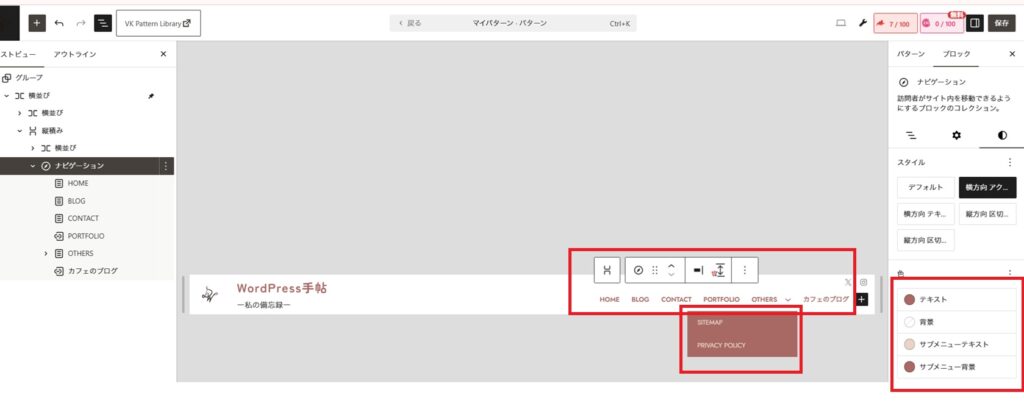1024x409 pixels.
Task: Open the 7/100 score badge
Action: pyautogui.click(x=895, y=23)
